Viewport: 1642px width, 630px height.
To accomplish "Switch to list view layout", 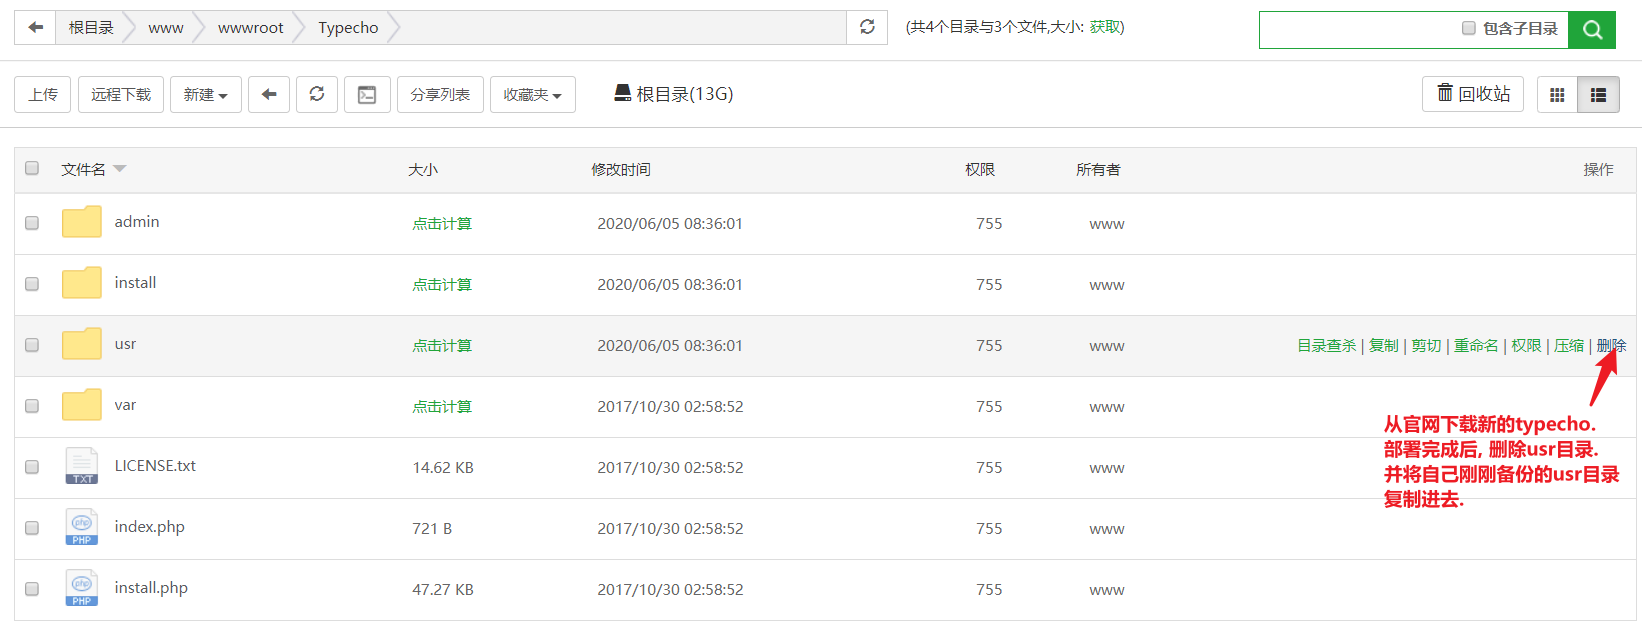I will (1598, 95).
